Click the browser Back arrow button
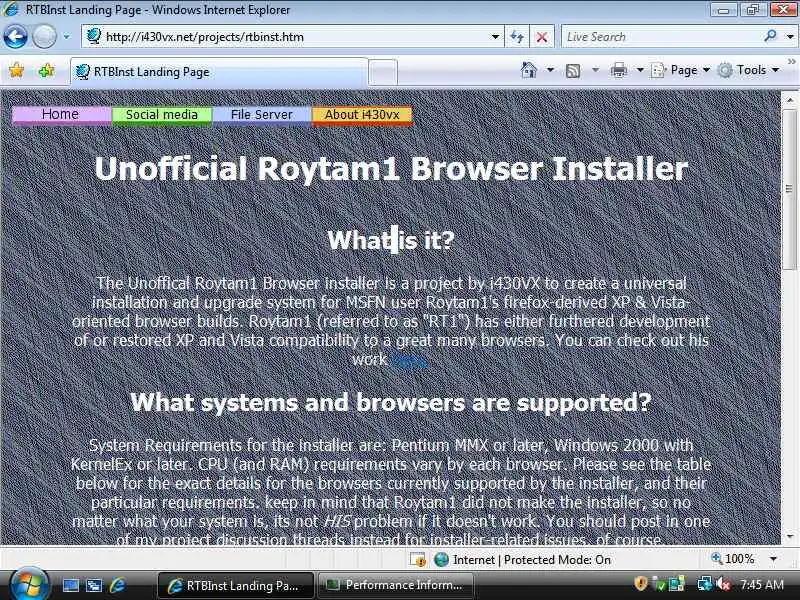Image resolution: width=800 pixels, height=600 pixels. point(15,37)
